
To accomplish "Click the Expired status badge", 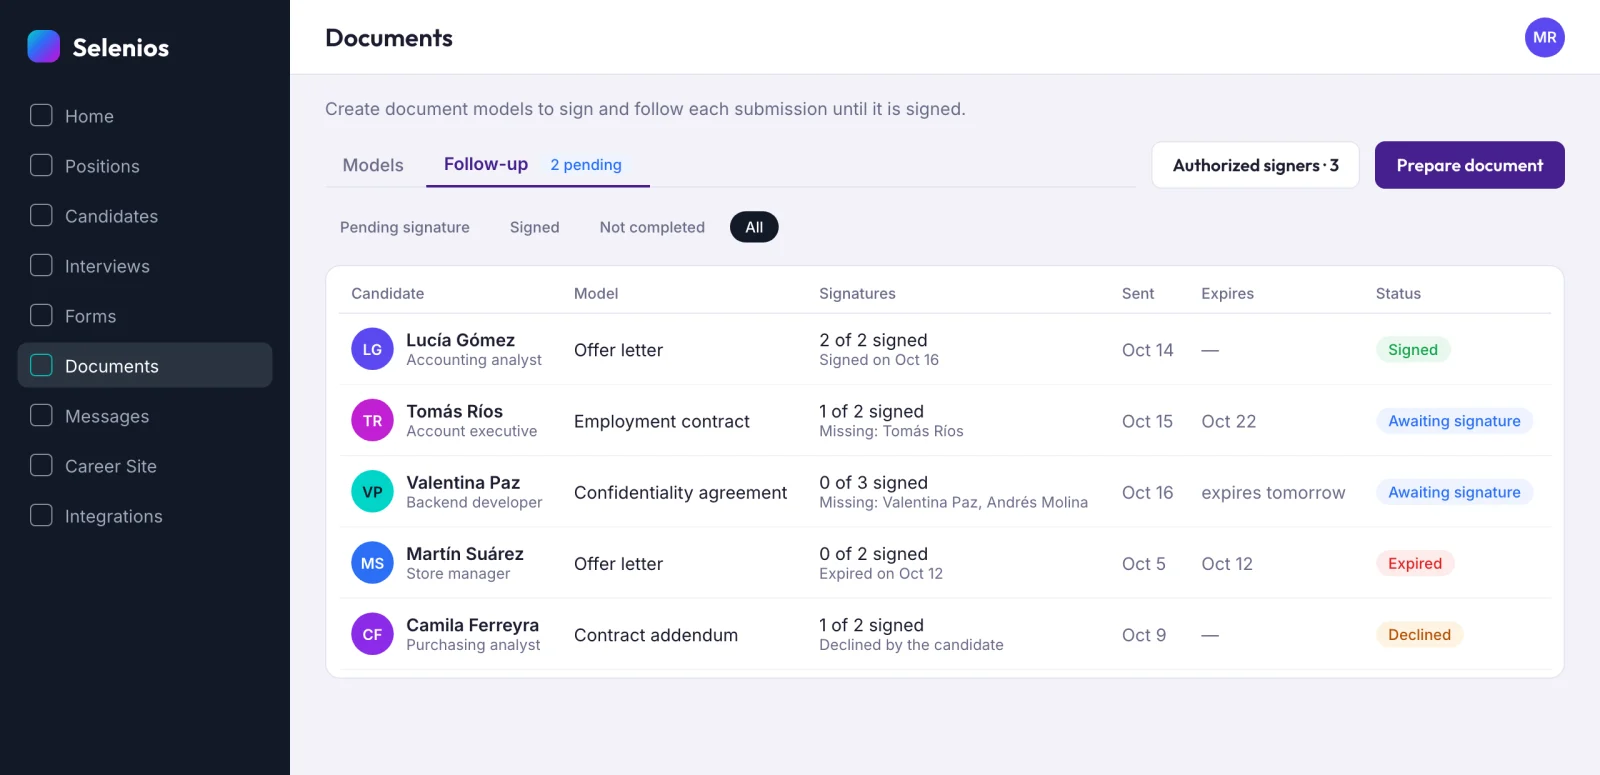I will coord(1415,563).
